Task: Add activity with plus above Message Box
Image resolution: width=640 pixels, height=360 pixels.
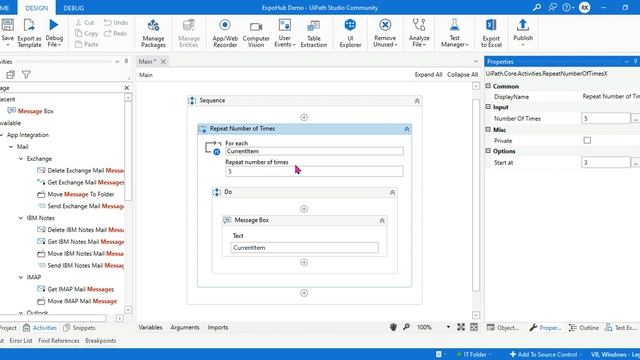Action: [304, 209]
